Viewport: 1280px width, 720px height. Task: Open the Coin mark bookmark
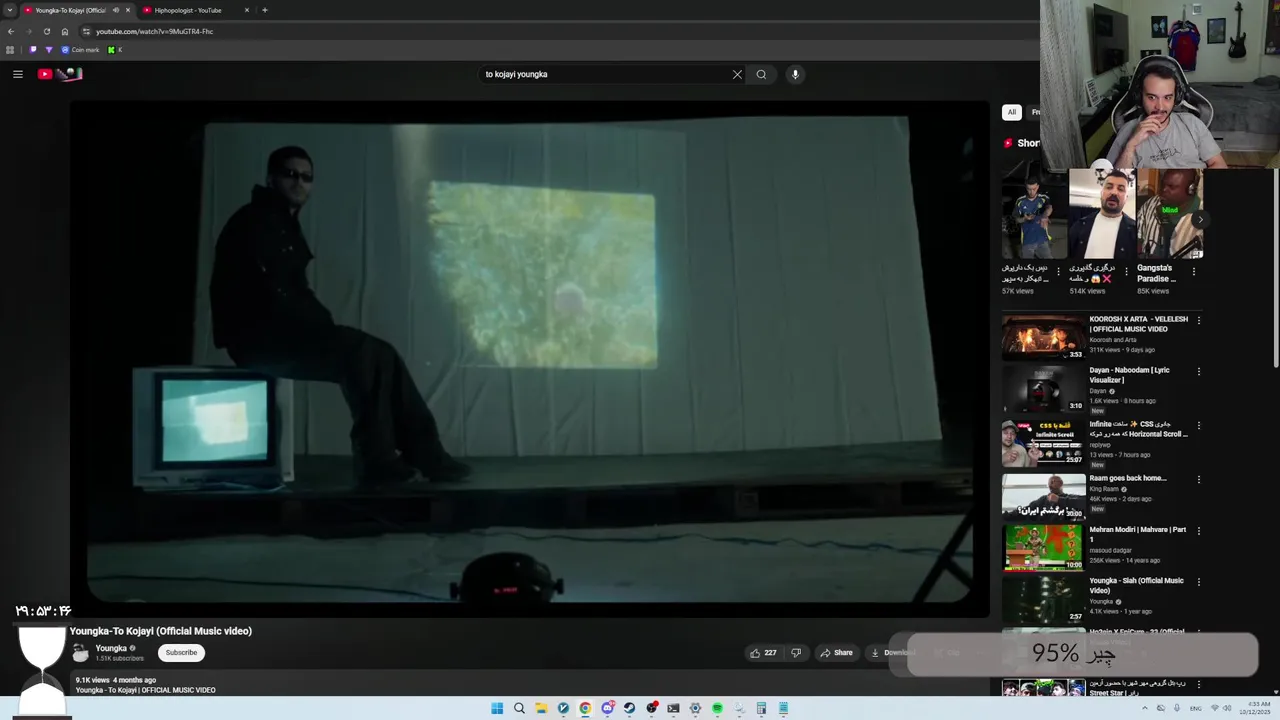coord(80,50)
